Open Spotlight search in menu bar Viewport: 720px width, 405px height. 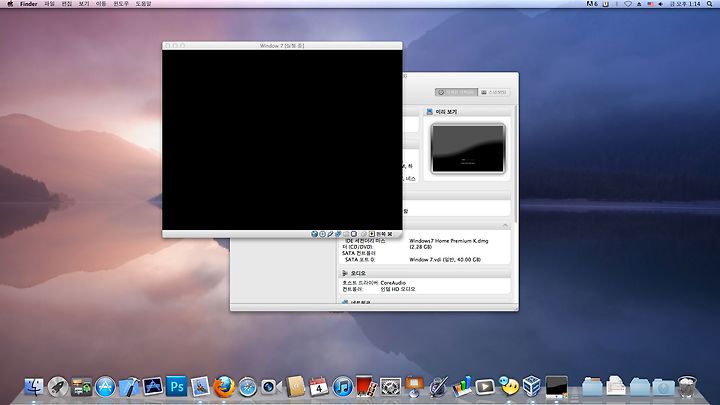pyautogui.click(x=709, y=4)
